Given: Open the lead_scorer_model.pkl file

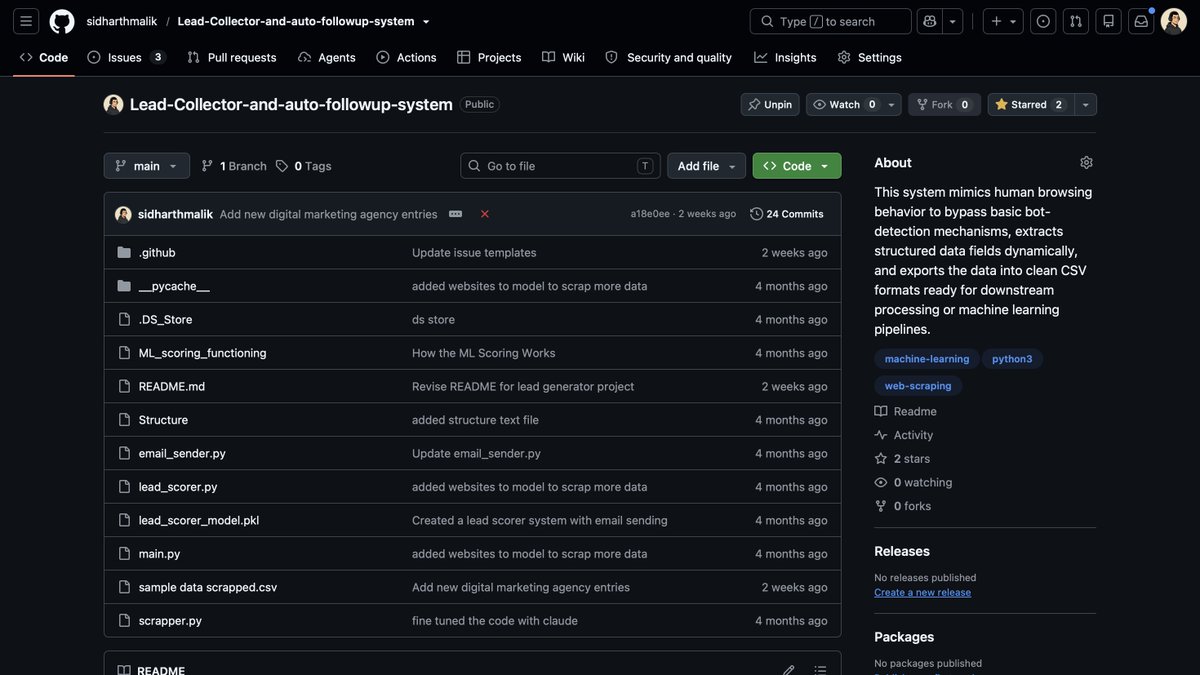Looking at the screenshot, I should [199, 520].
